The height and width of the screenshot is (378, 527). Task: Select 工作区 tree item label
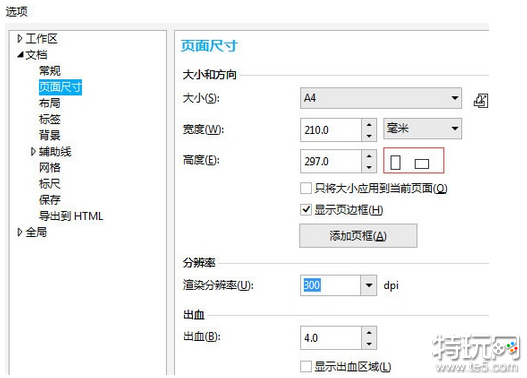click(42, 39)
